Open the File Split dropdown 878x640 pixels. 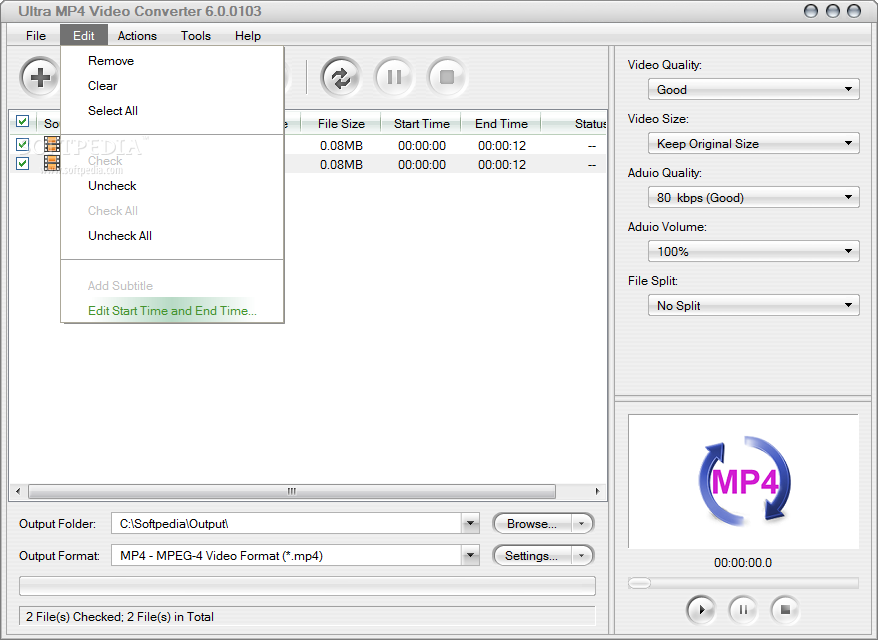753,306
